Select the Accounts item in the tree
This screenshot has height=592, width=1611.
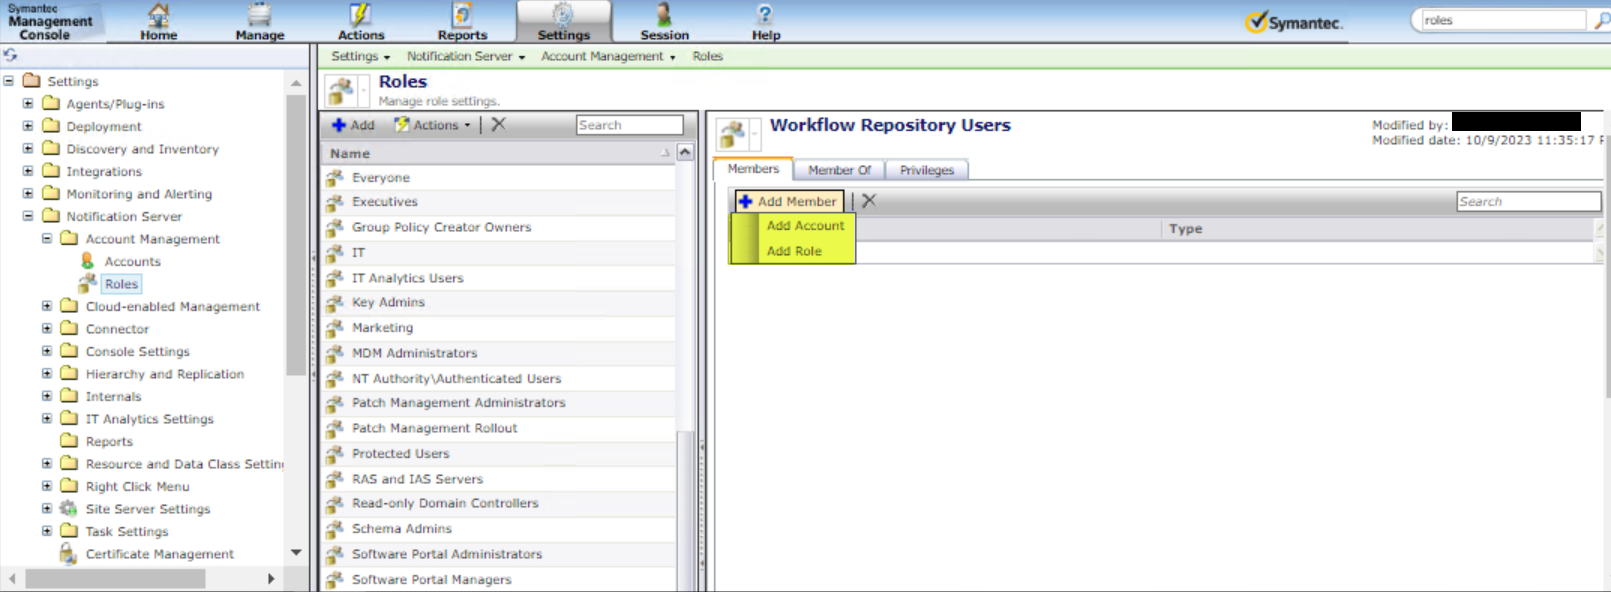pos(132,262)
